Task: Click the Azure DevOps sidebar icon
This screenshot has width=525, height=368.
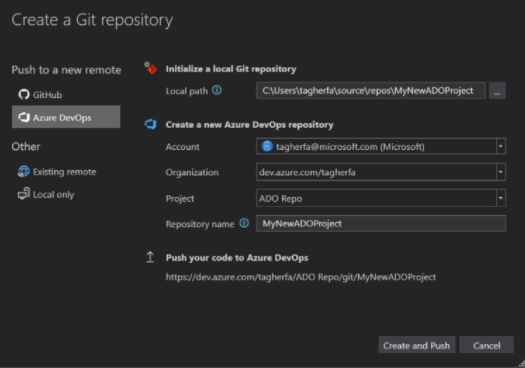Action: click(24, 117)
